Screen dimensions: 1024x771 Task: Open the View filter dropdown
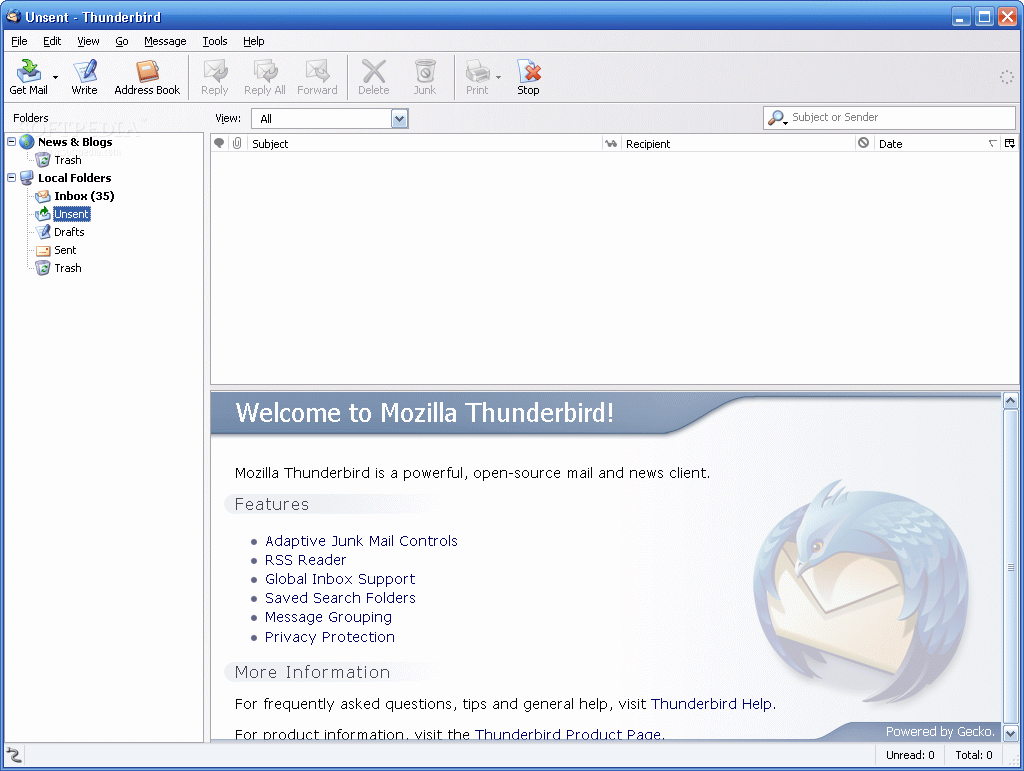pyautogui.click(x=399, y=119)
